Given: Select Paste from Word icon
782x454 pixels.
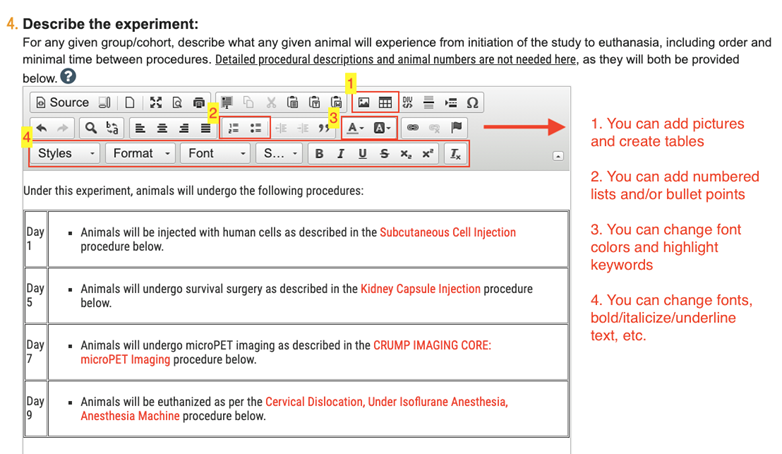Looking at the screenshot, I should pyautogui.click(x=337, y=102).
